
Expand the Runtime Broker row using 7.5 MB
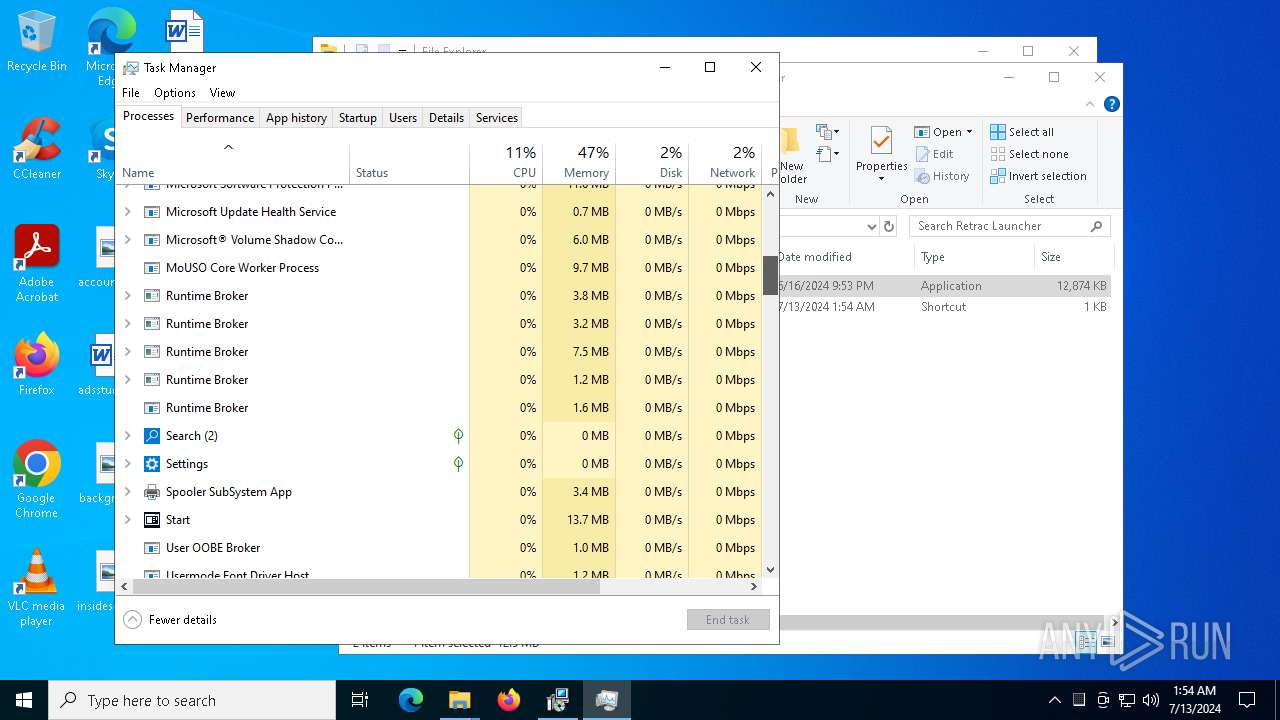click(127, 352)
